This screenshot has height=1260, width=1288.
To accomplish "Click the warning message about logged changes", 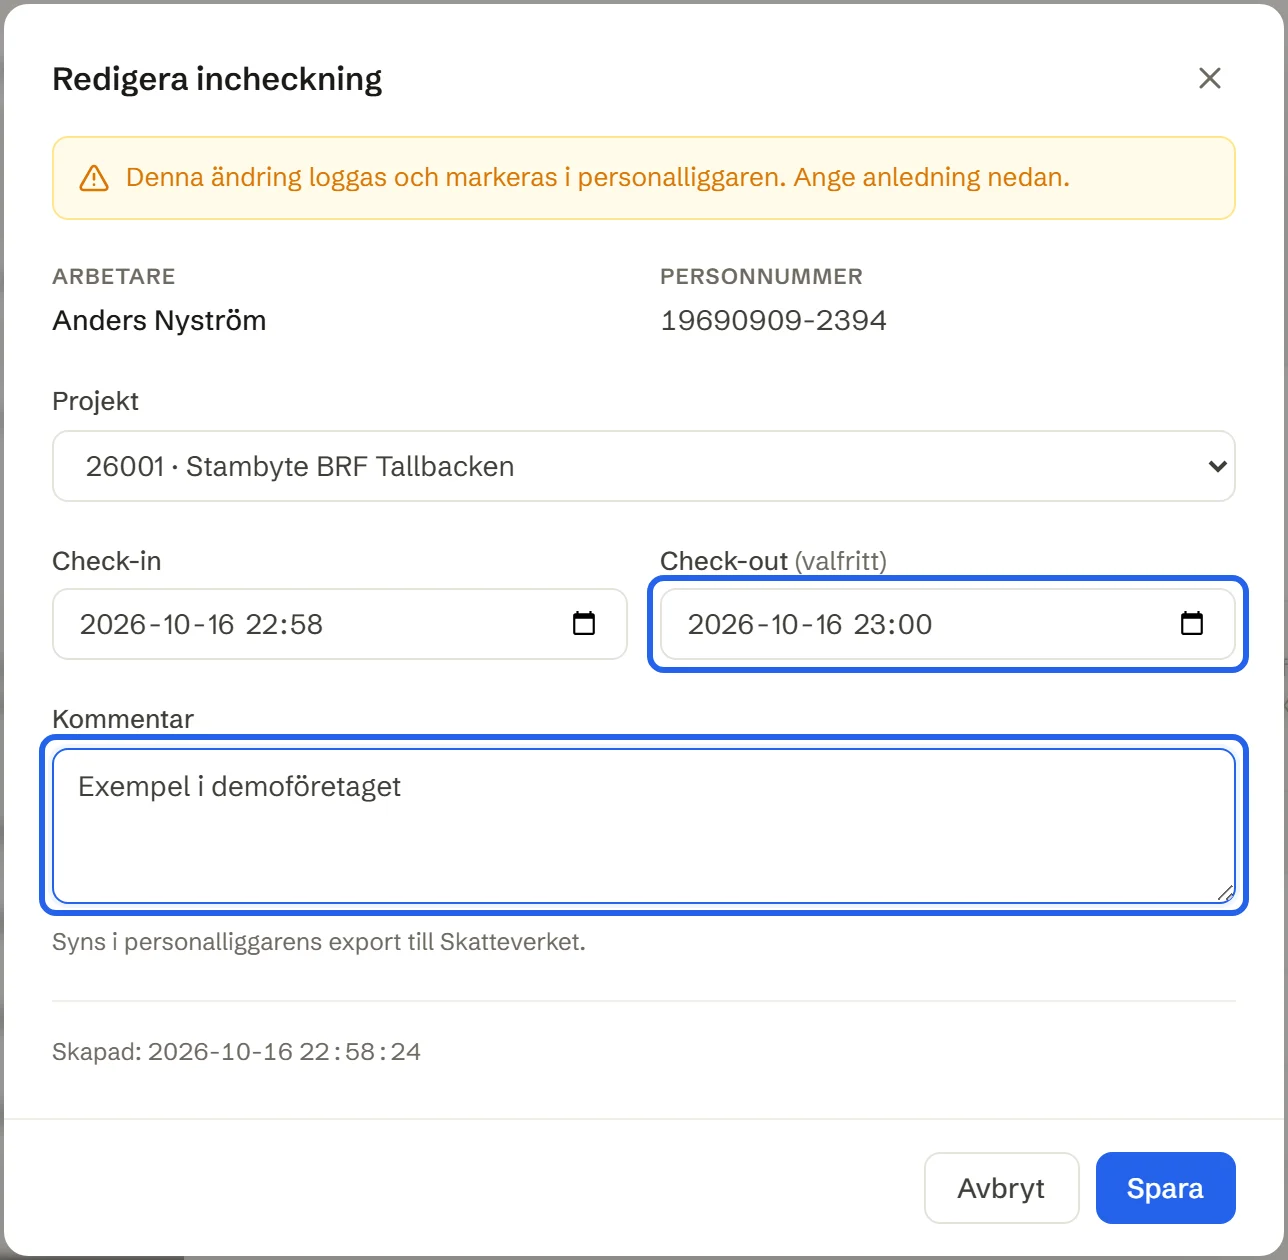I will coord(598,178).
